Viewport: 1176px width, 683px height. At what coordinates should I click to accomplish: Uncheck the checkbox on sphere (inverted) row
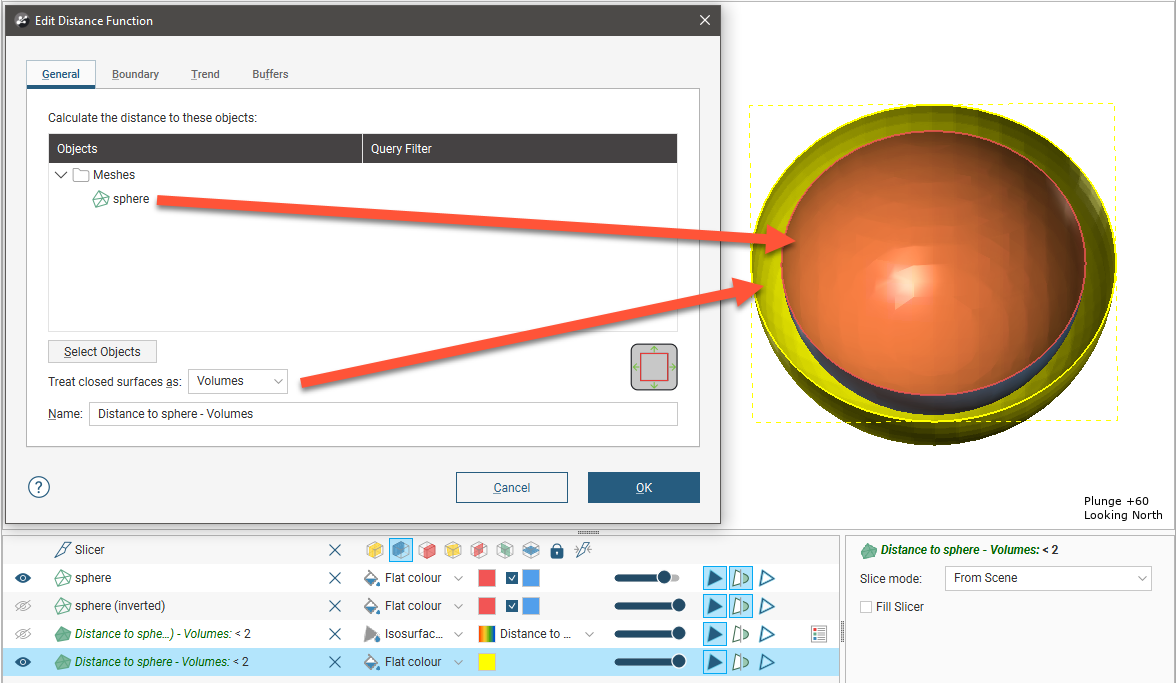512,606
